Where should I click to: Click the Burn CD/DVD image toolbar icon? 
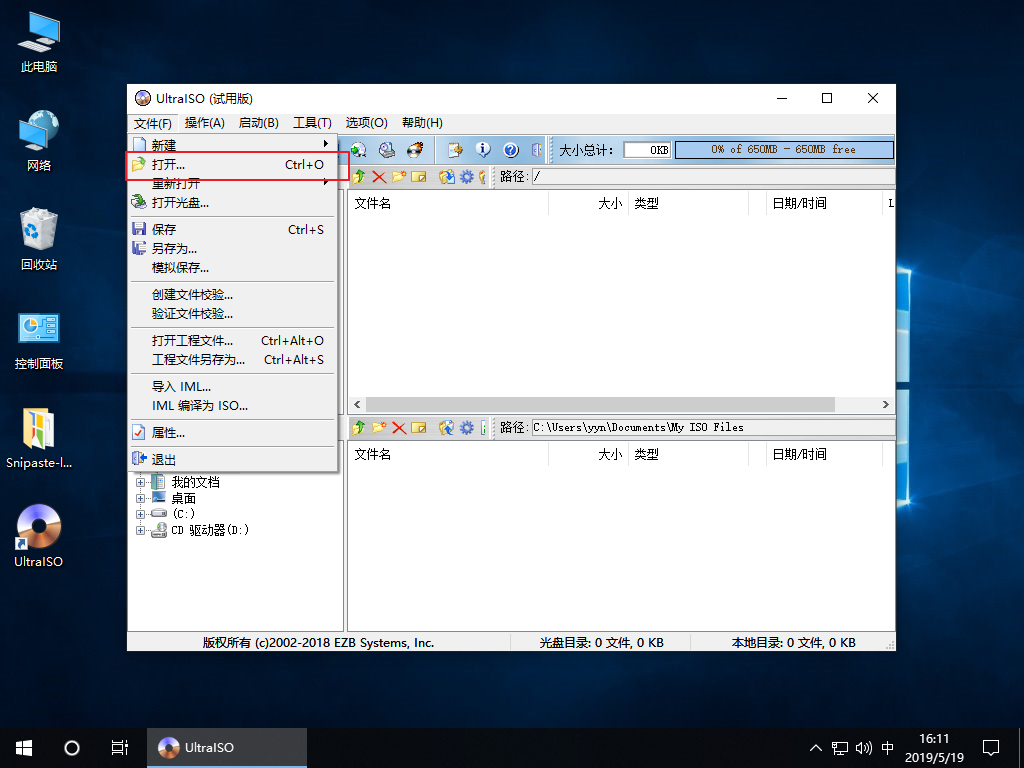point(415,150)
